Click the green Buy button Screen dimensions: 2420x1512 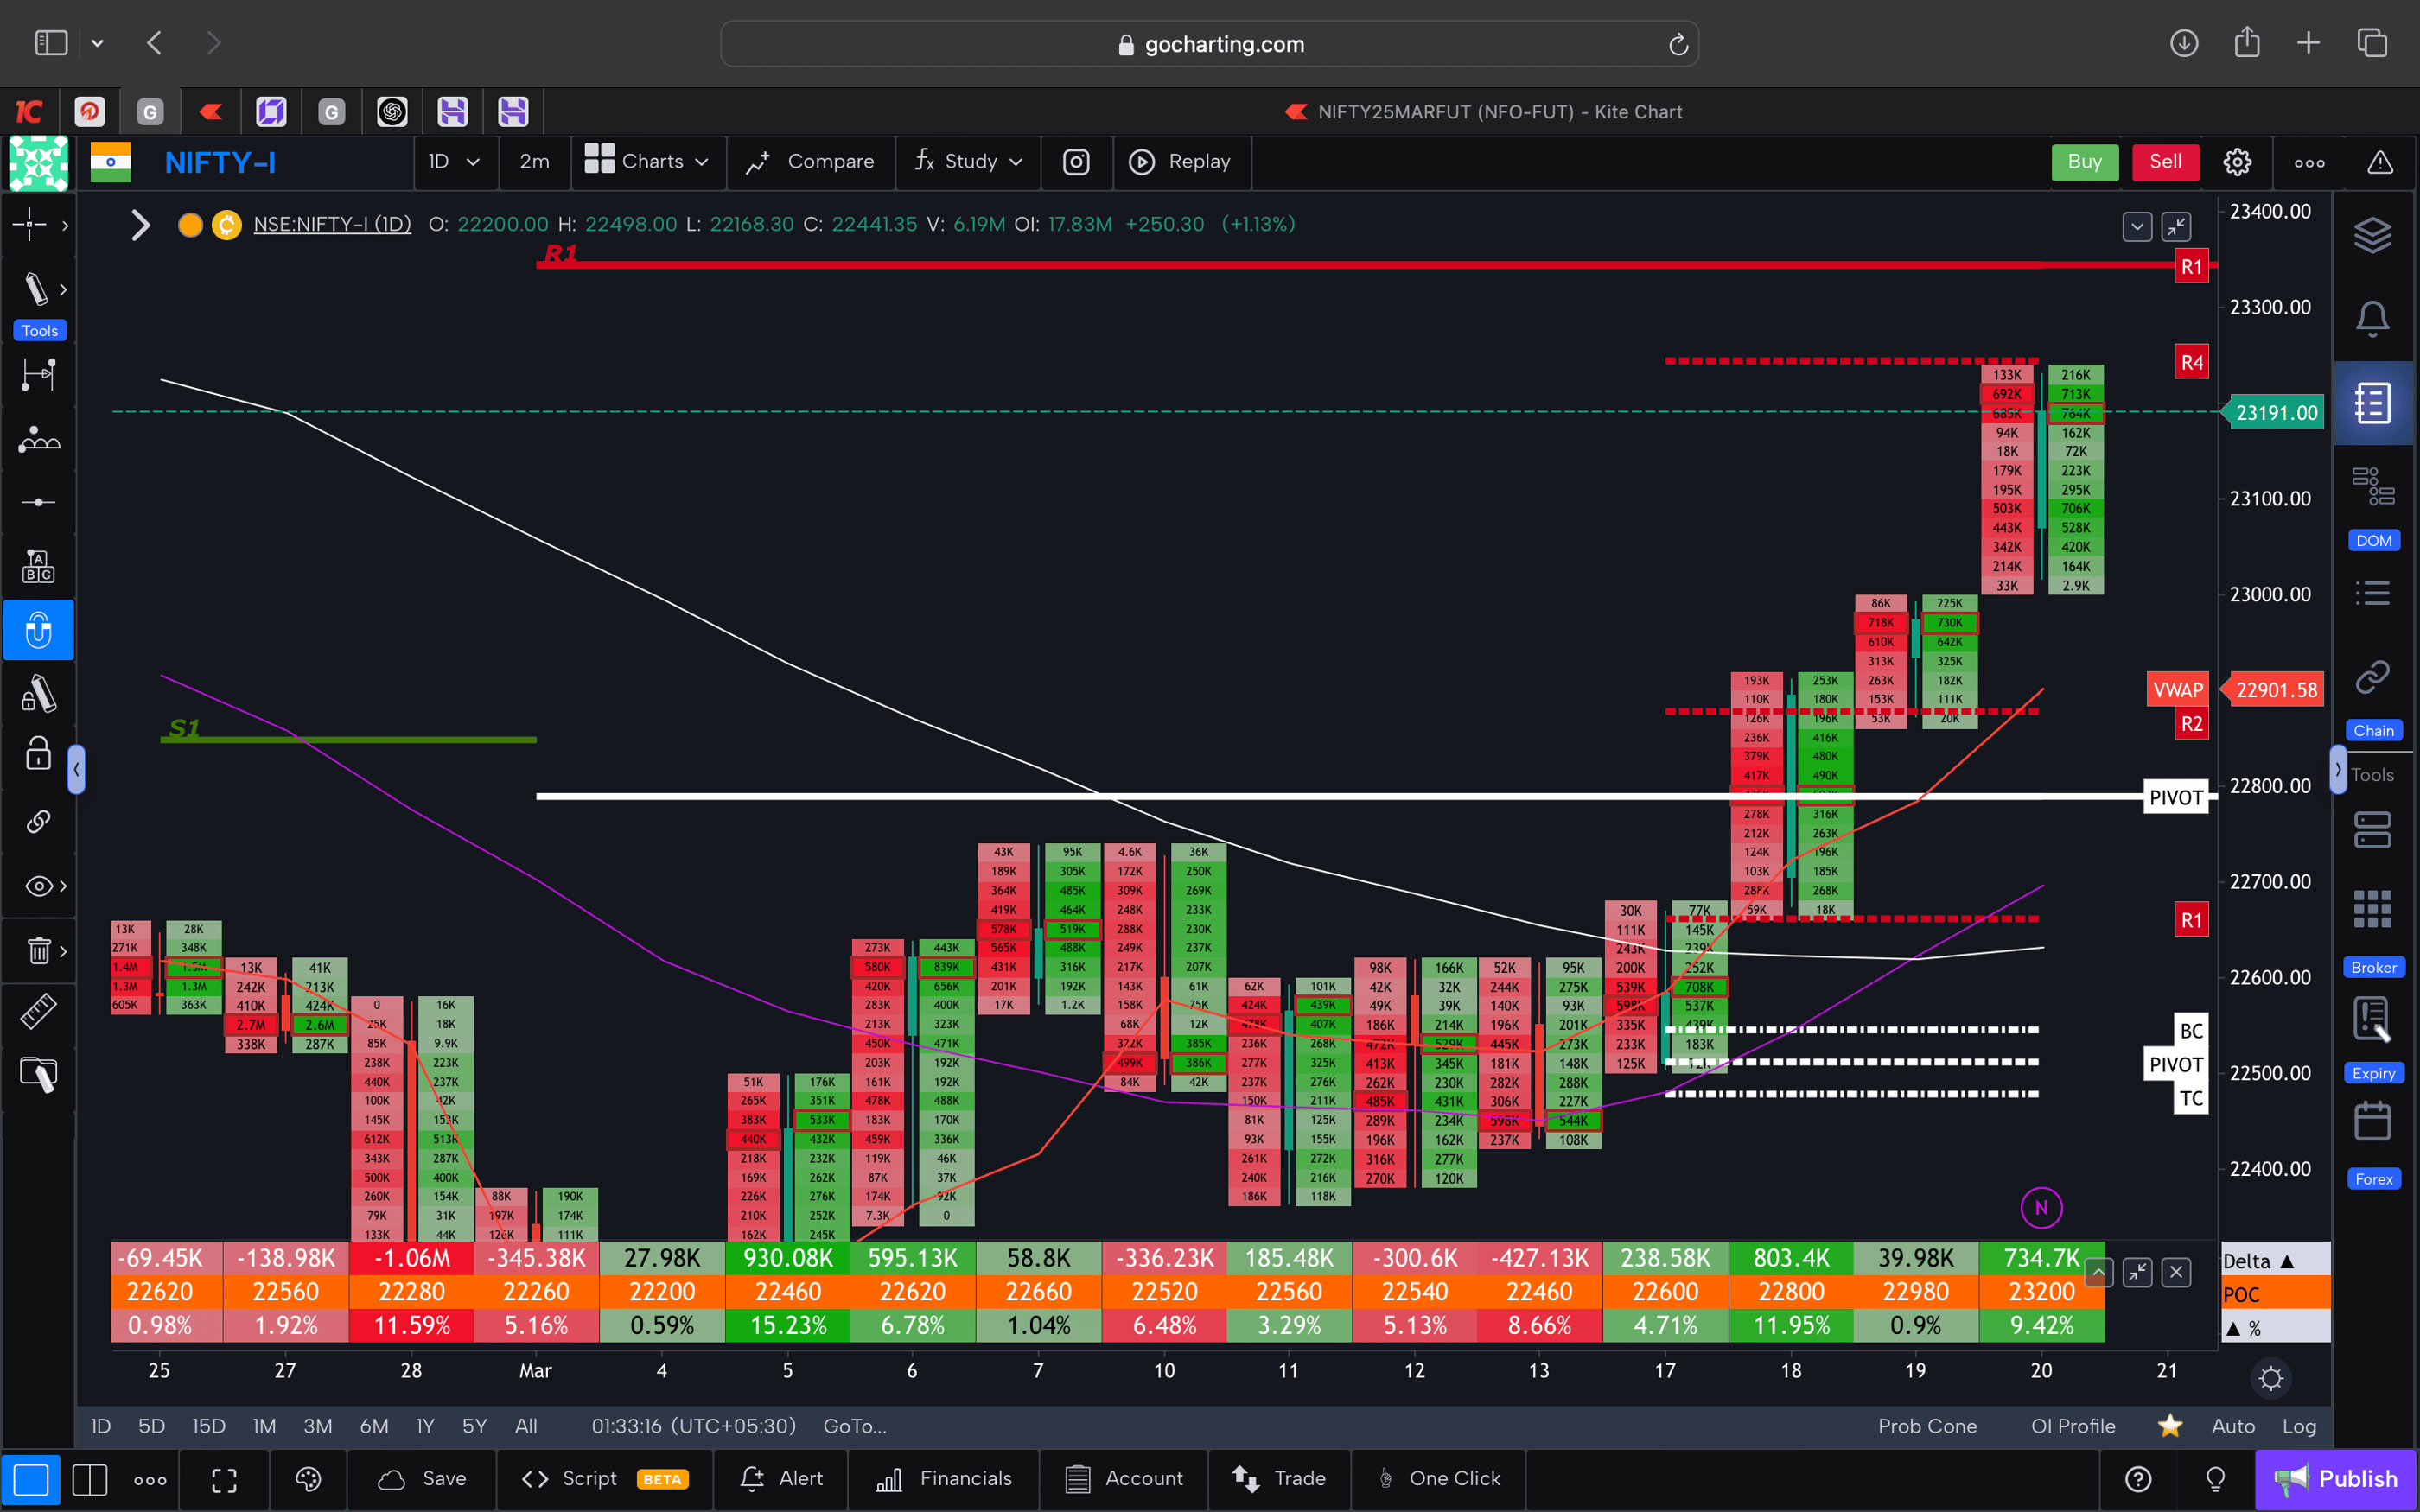(2084, 161)
